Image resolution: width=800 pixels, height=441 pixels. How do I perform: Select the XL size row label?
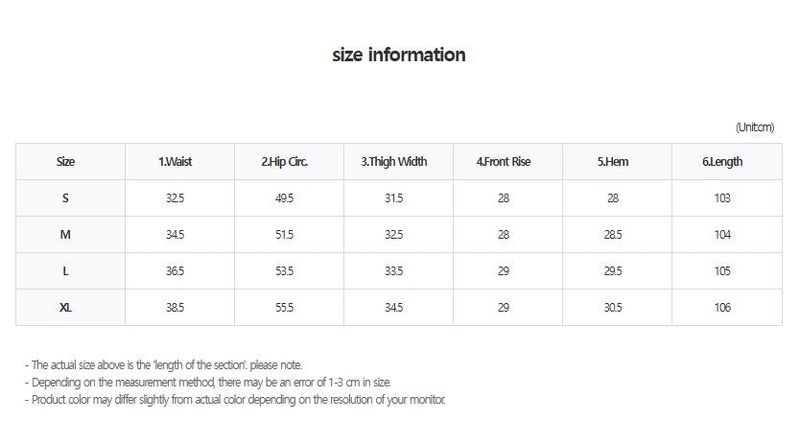(x=65, y=308)
